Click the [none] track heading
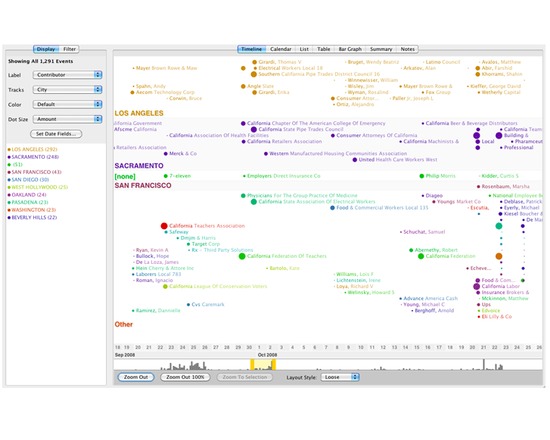Viewport: 550px width, 440px height. [x=125, y=176]
